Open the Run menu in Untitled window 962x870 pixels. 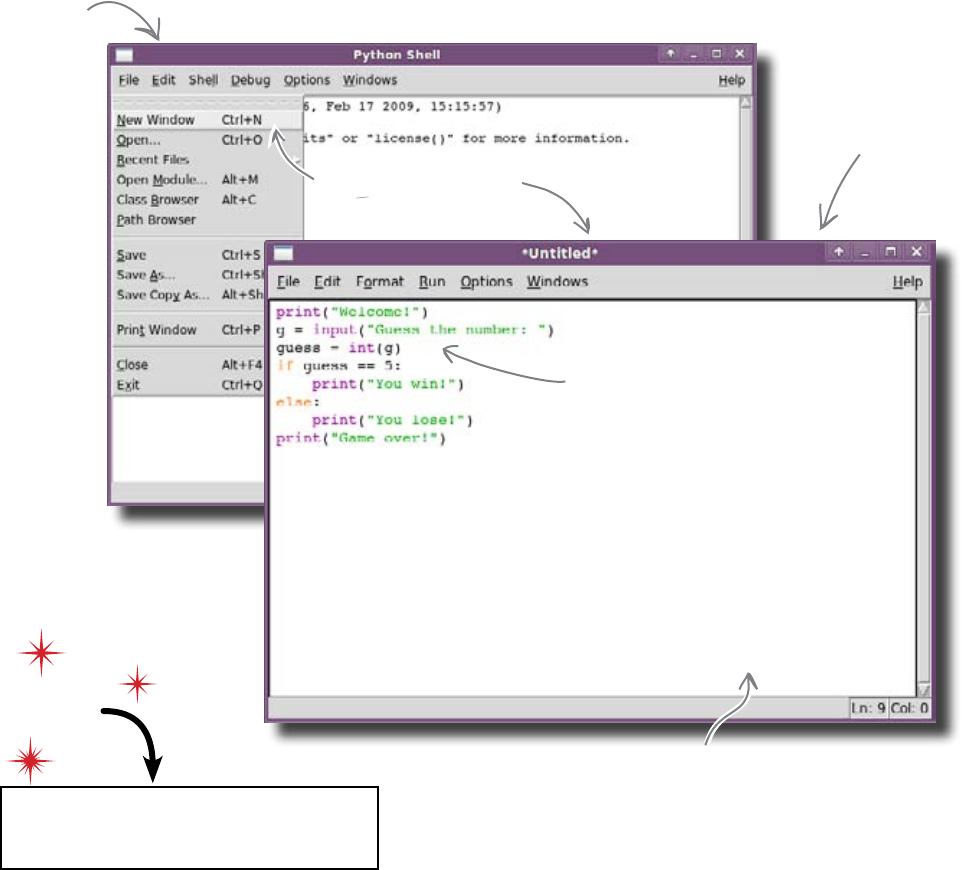click(x=432, y=282)
